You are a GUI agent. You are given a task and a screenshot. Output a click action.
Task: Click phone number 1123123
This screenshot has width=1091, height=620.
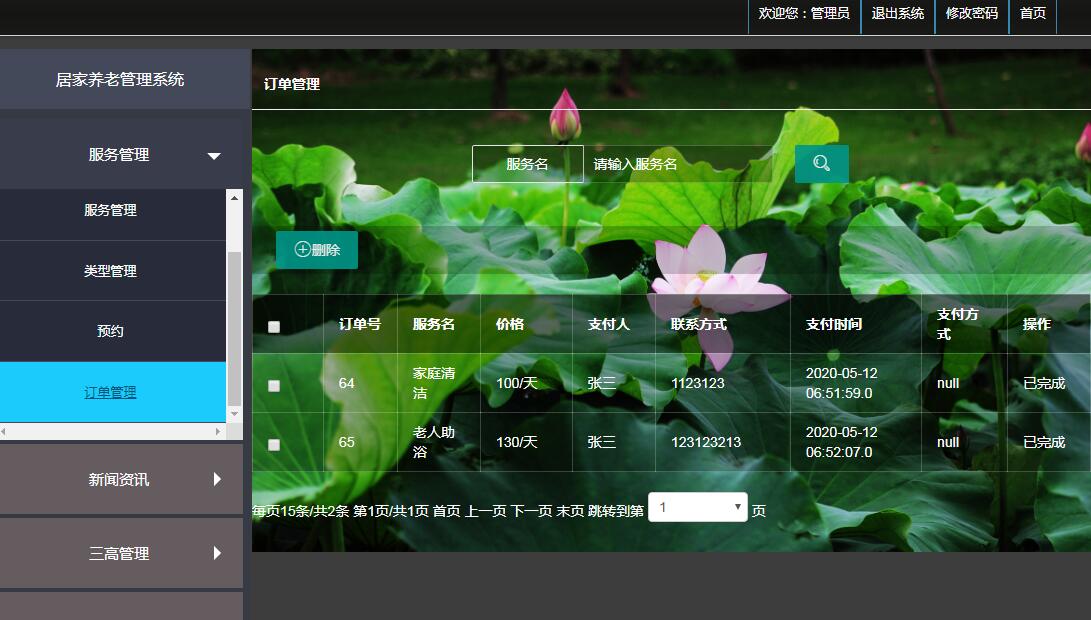698,383
